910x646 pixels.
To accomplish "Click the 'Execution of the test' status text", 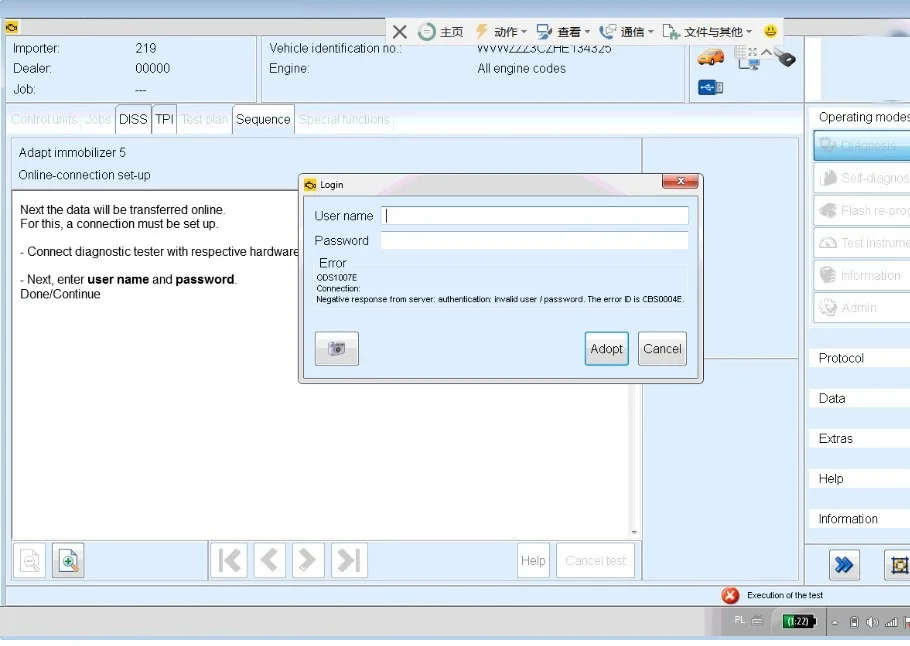I will [x=785, y=596].
